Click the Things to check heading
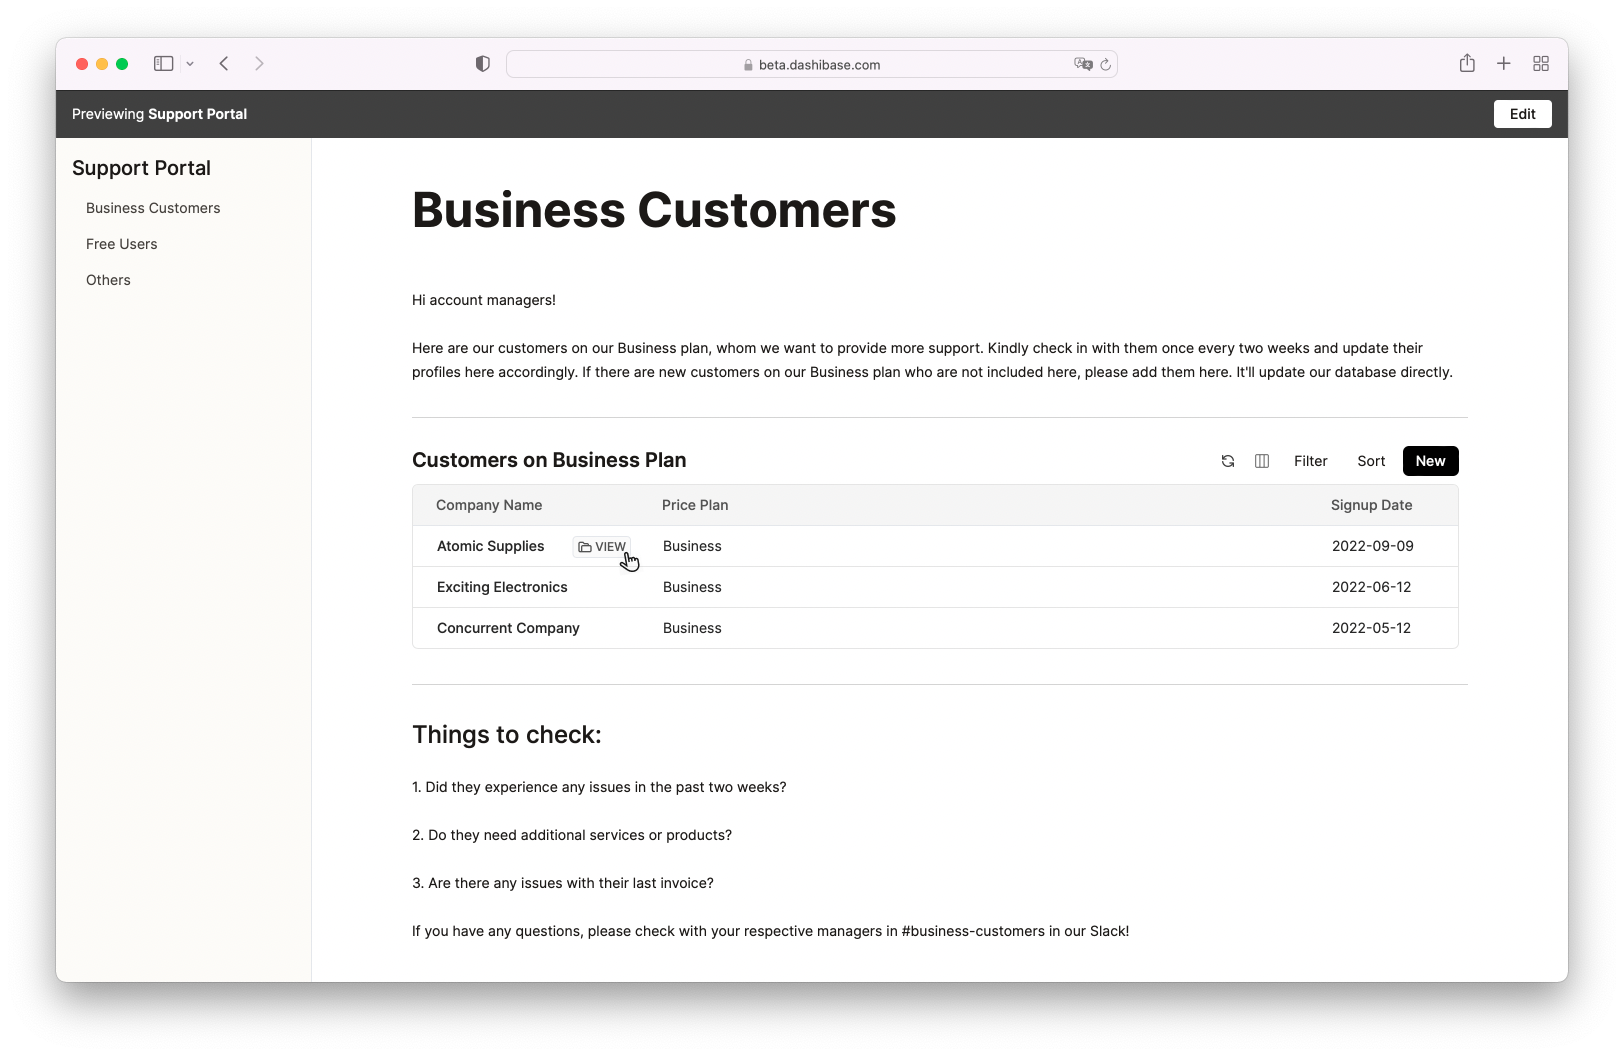Viewport: 1624px width, 1056px height. point(507,735)
